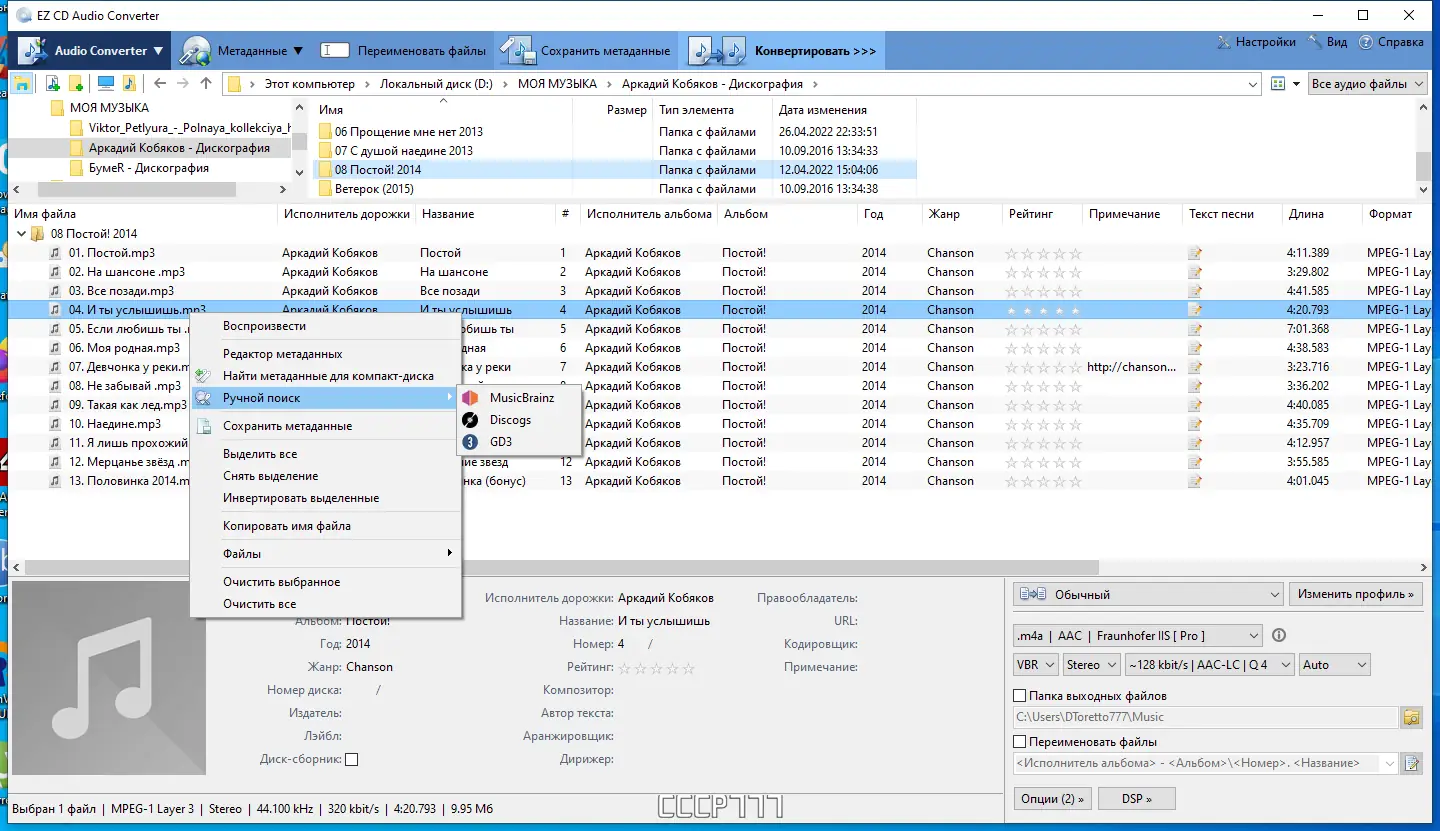
Task: Click the music library folder icon
Action: point(128,84)
